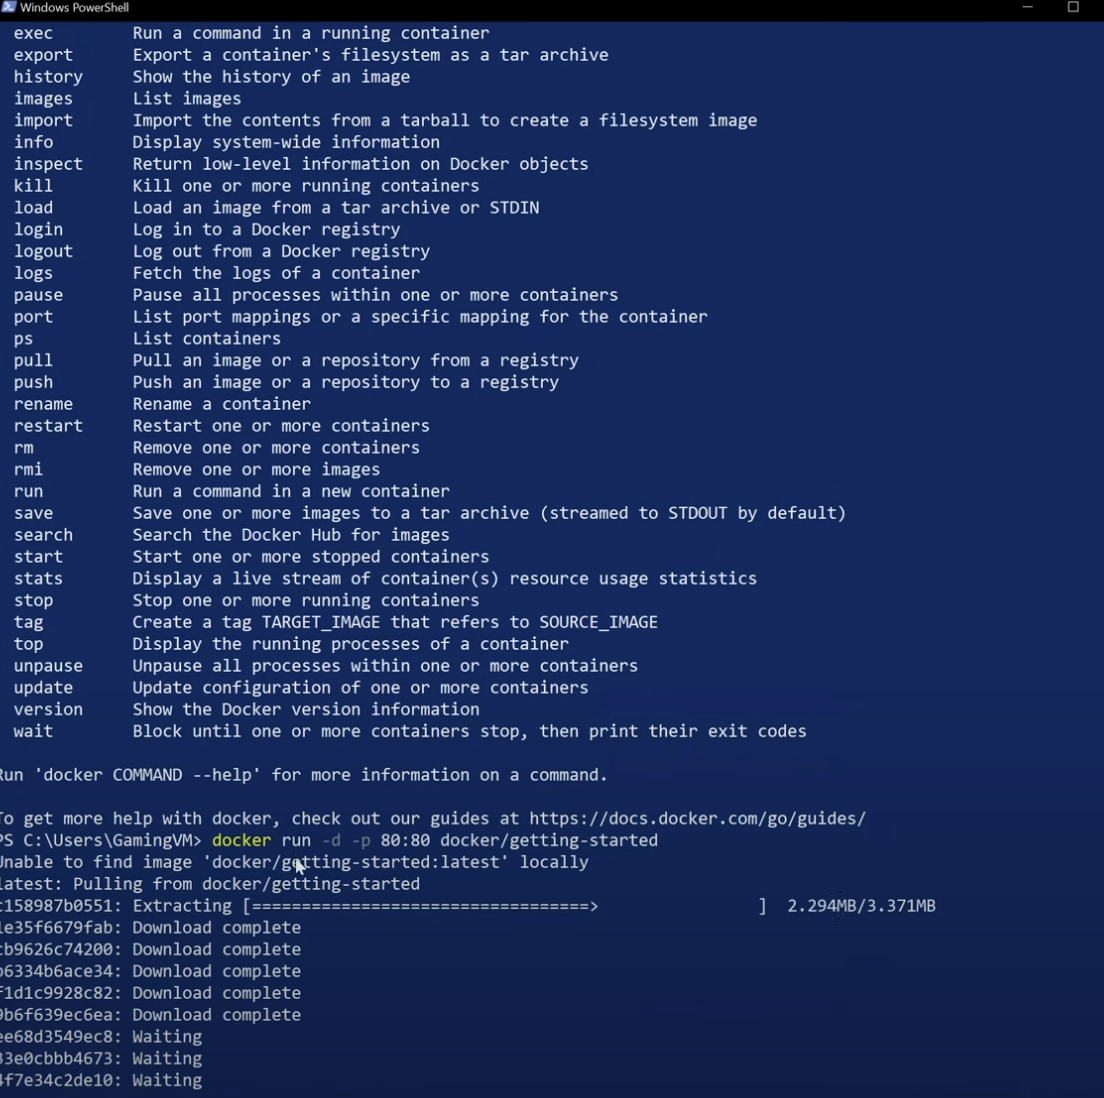
Task: Click the 'stats' command line
Action: click(37, 578)
